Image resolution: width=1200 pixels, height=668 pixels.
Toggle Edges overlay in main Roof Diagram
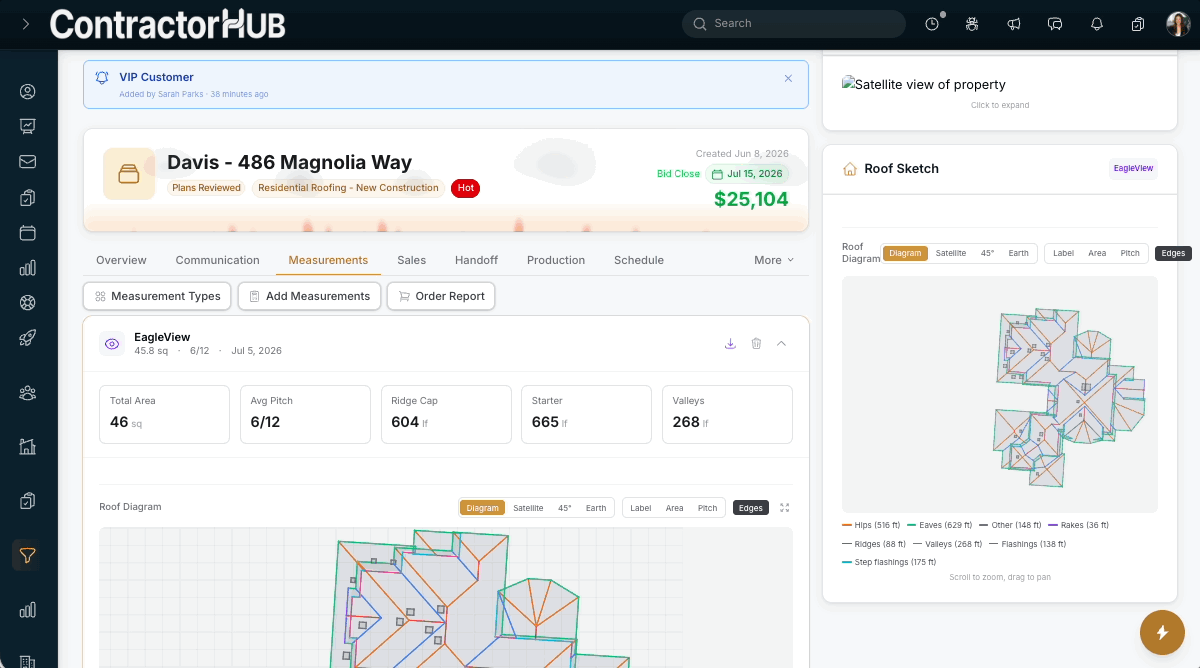point(751,508)
